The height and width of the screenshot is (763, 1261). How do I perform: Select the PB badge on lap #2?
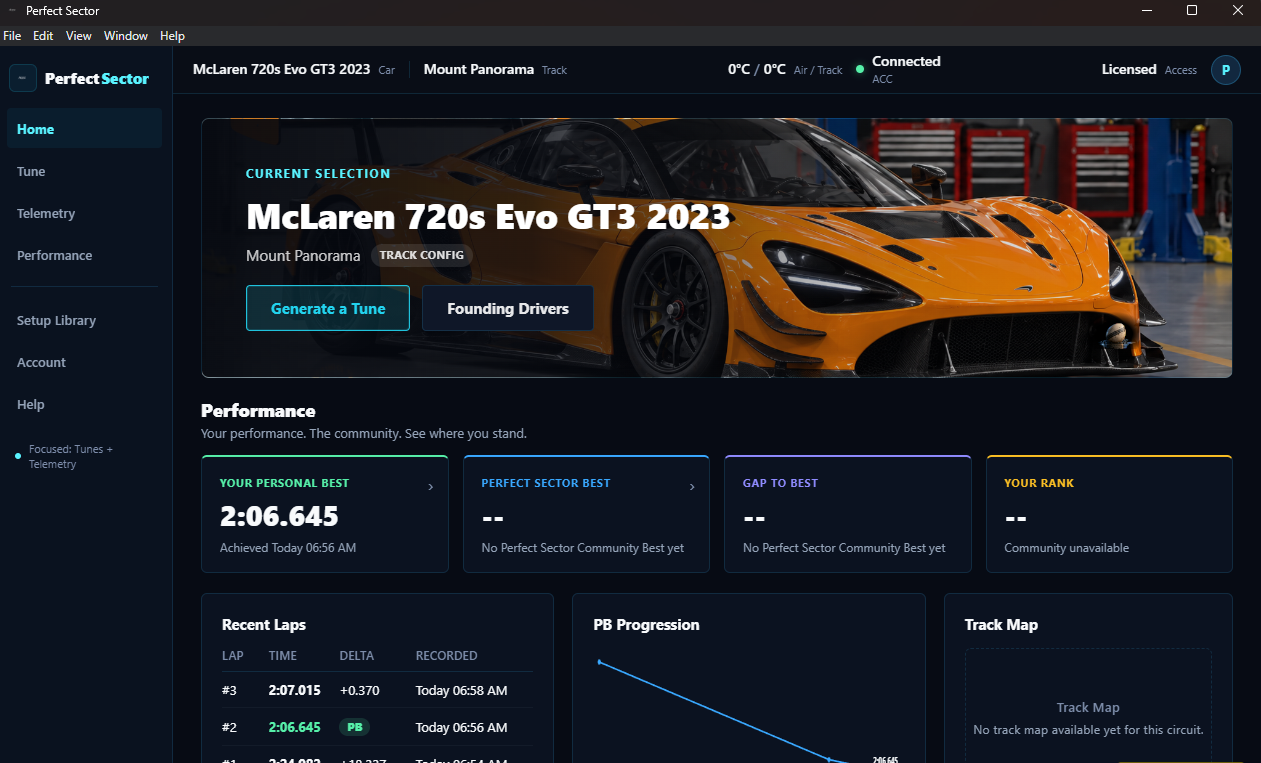(x=354, y=727)
